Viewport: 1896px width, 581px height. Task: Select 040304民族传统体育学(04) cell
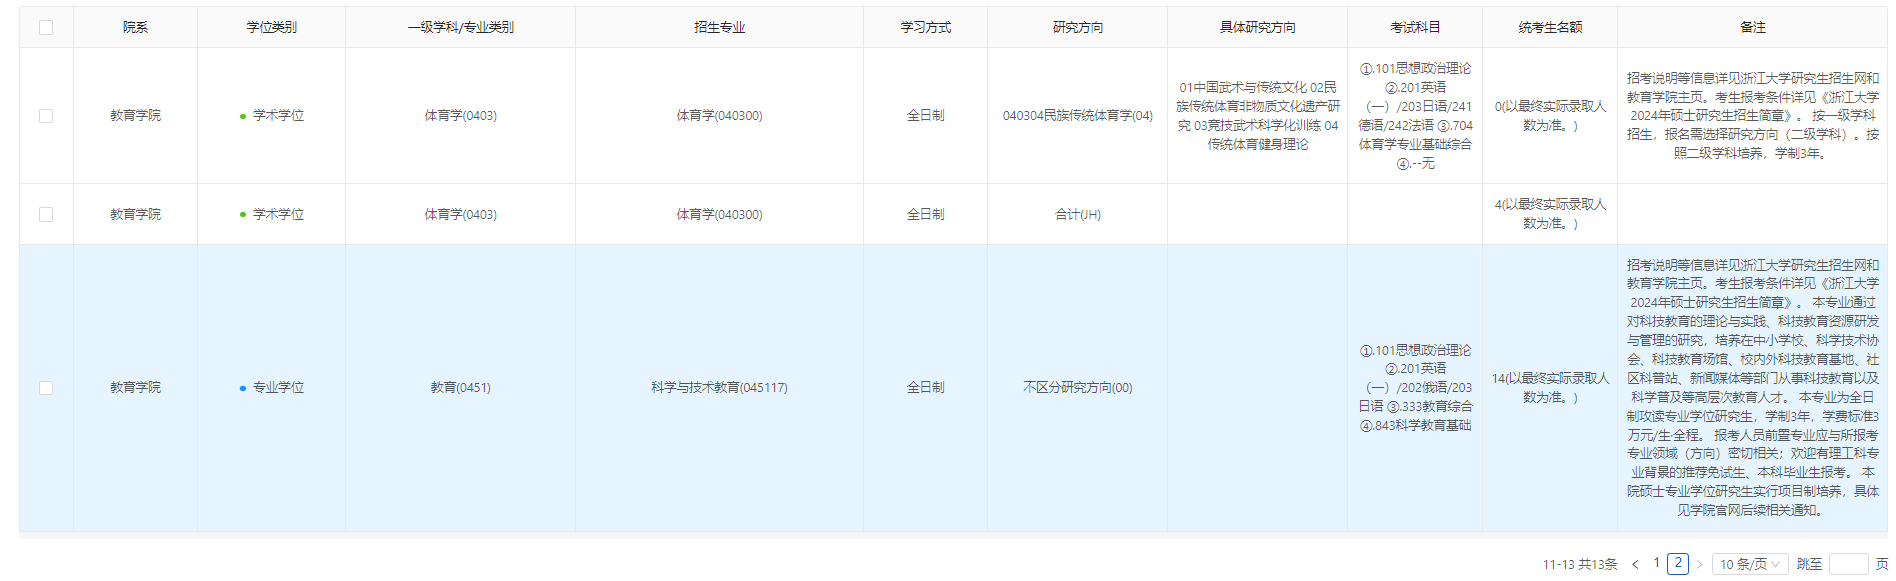pos(1078,116)
